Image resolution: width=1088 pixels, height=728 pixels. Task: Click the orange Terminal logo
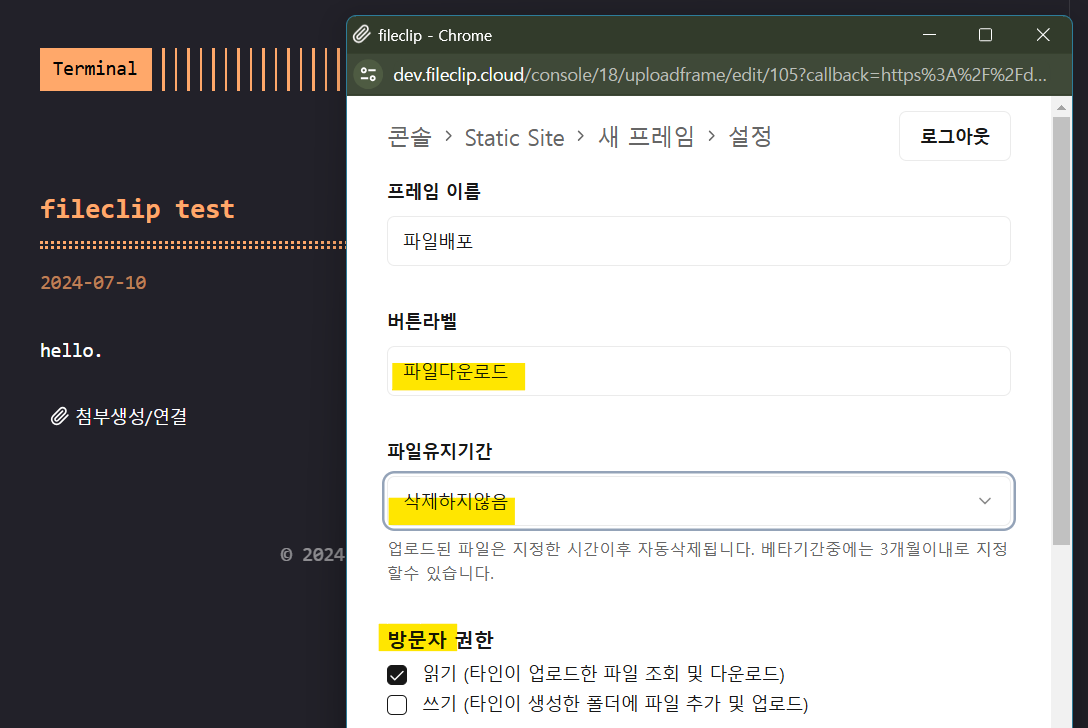pyautogui.click(x=95, y=69)
